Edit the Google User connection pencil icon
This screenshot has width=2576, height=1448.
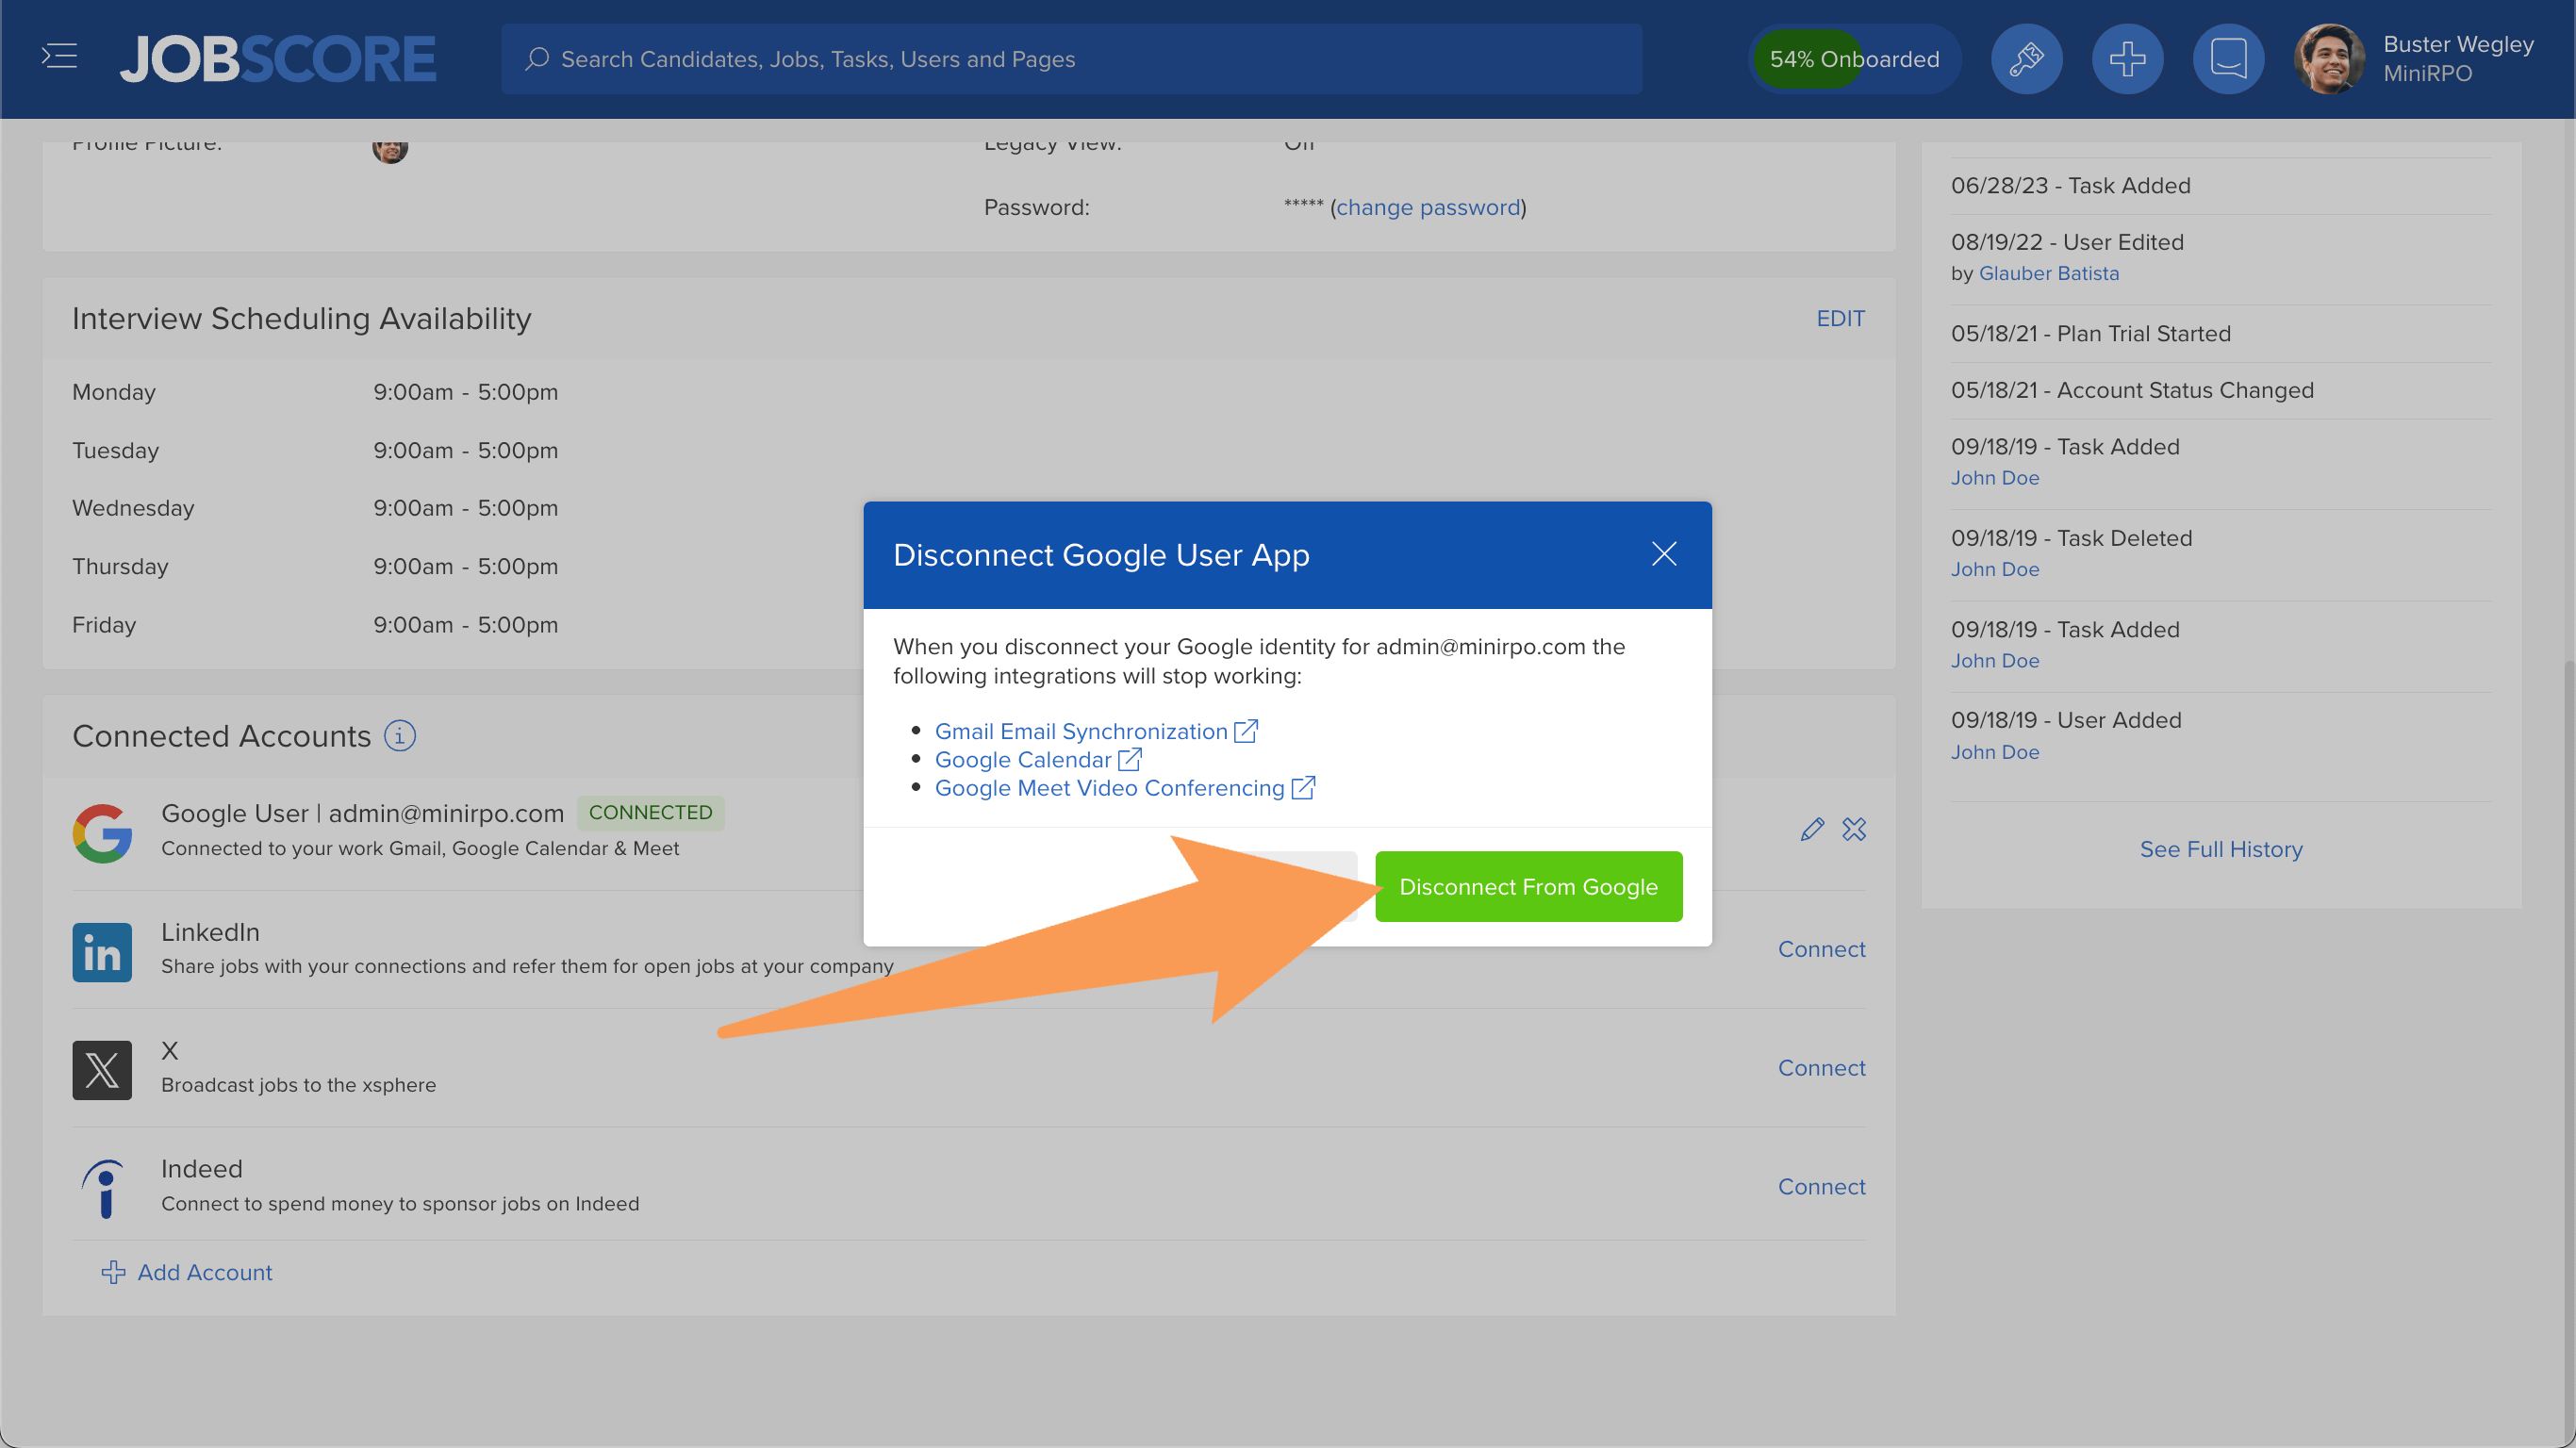click(x=1812, y=829)
